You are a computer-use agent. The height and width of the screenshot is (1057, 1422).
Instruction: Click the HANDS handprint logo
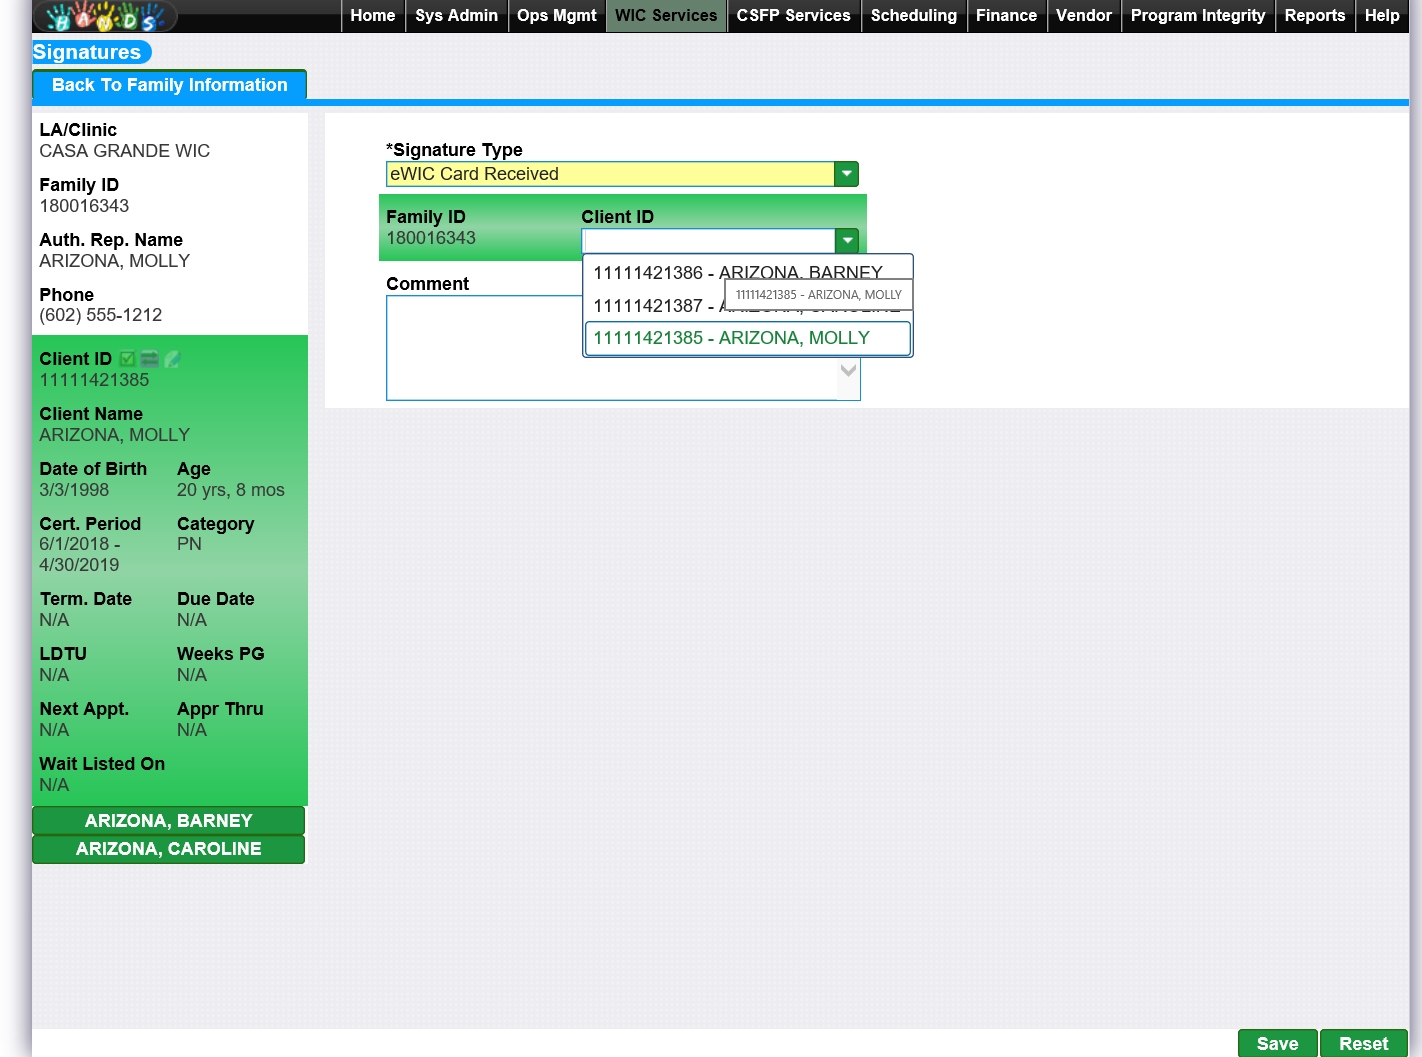(x=105, y=16)
